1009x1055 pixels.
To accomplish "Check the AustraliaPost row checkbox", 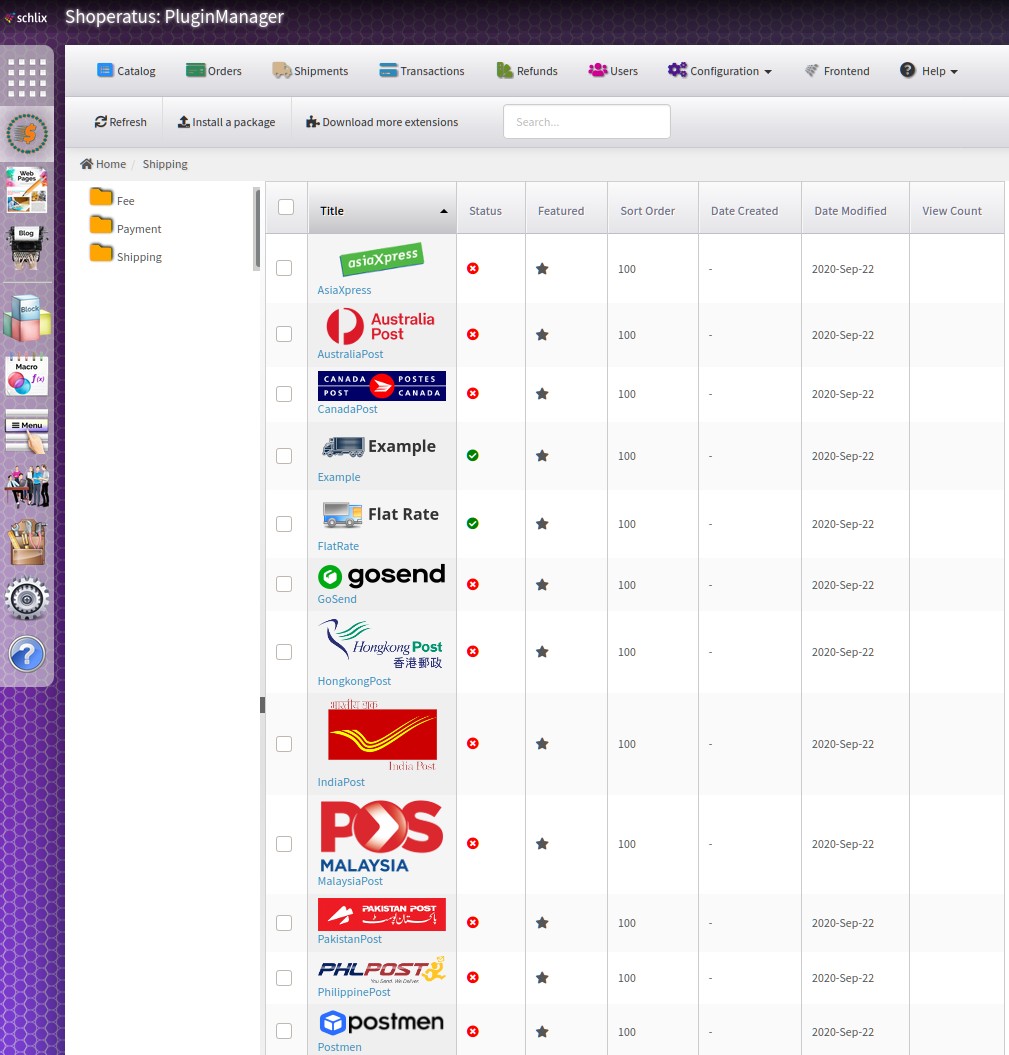I will pyautogui.click(x=284, y=334).
